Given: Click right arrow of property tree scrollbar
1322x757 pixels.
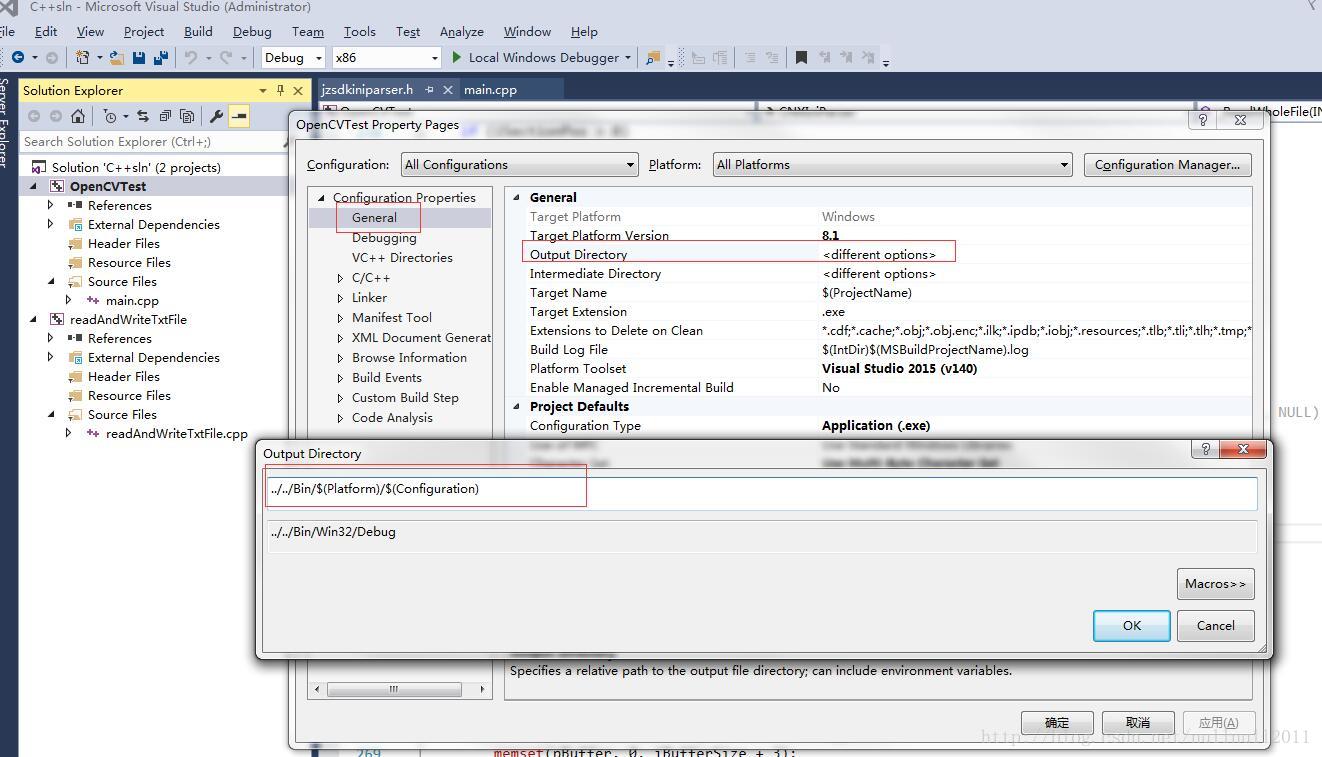Looking at the screenshot, I should pos(482,689).
